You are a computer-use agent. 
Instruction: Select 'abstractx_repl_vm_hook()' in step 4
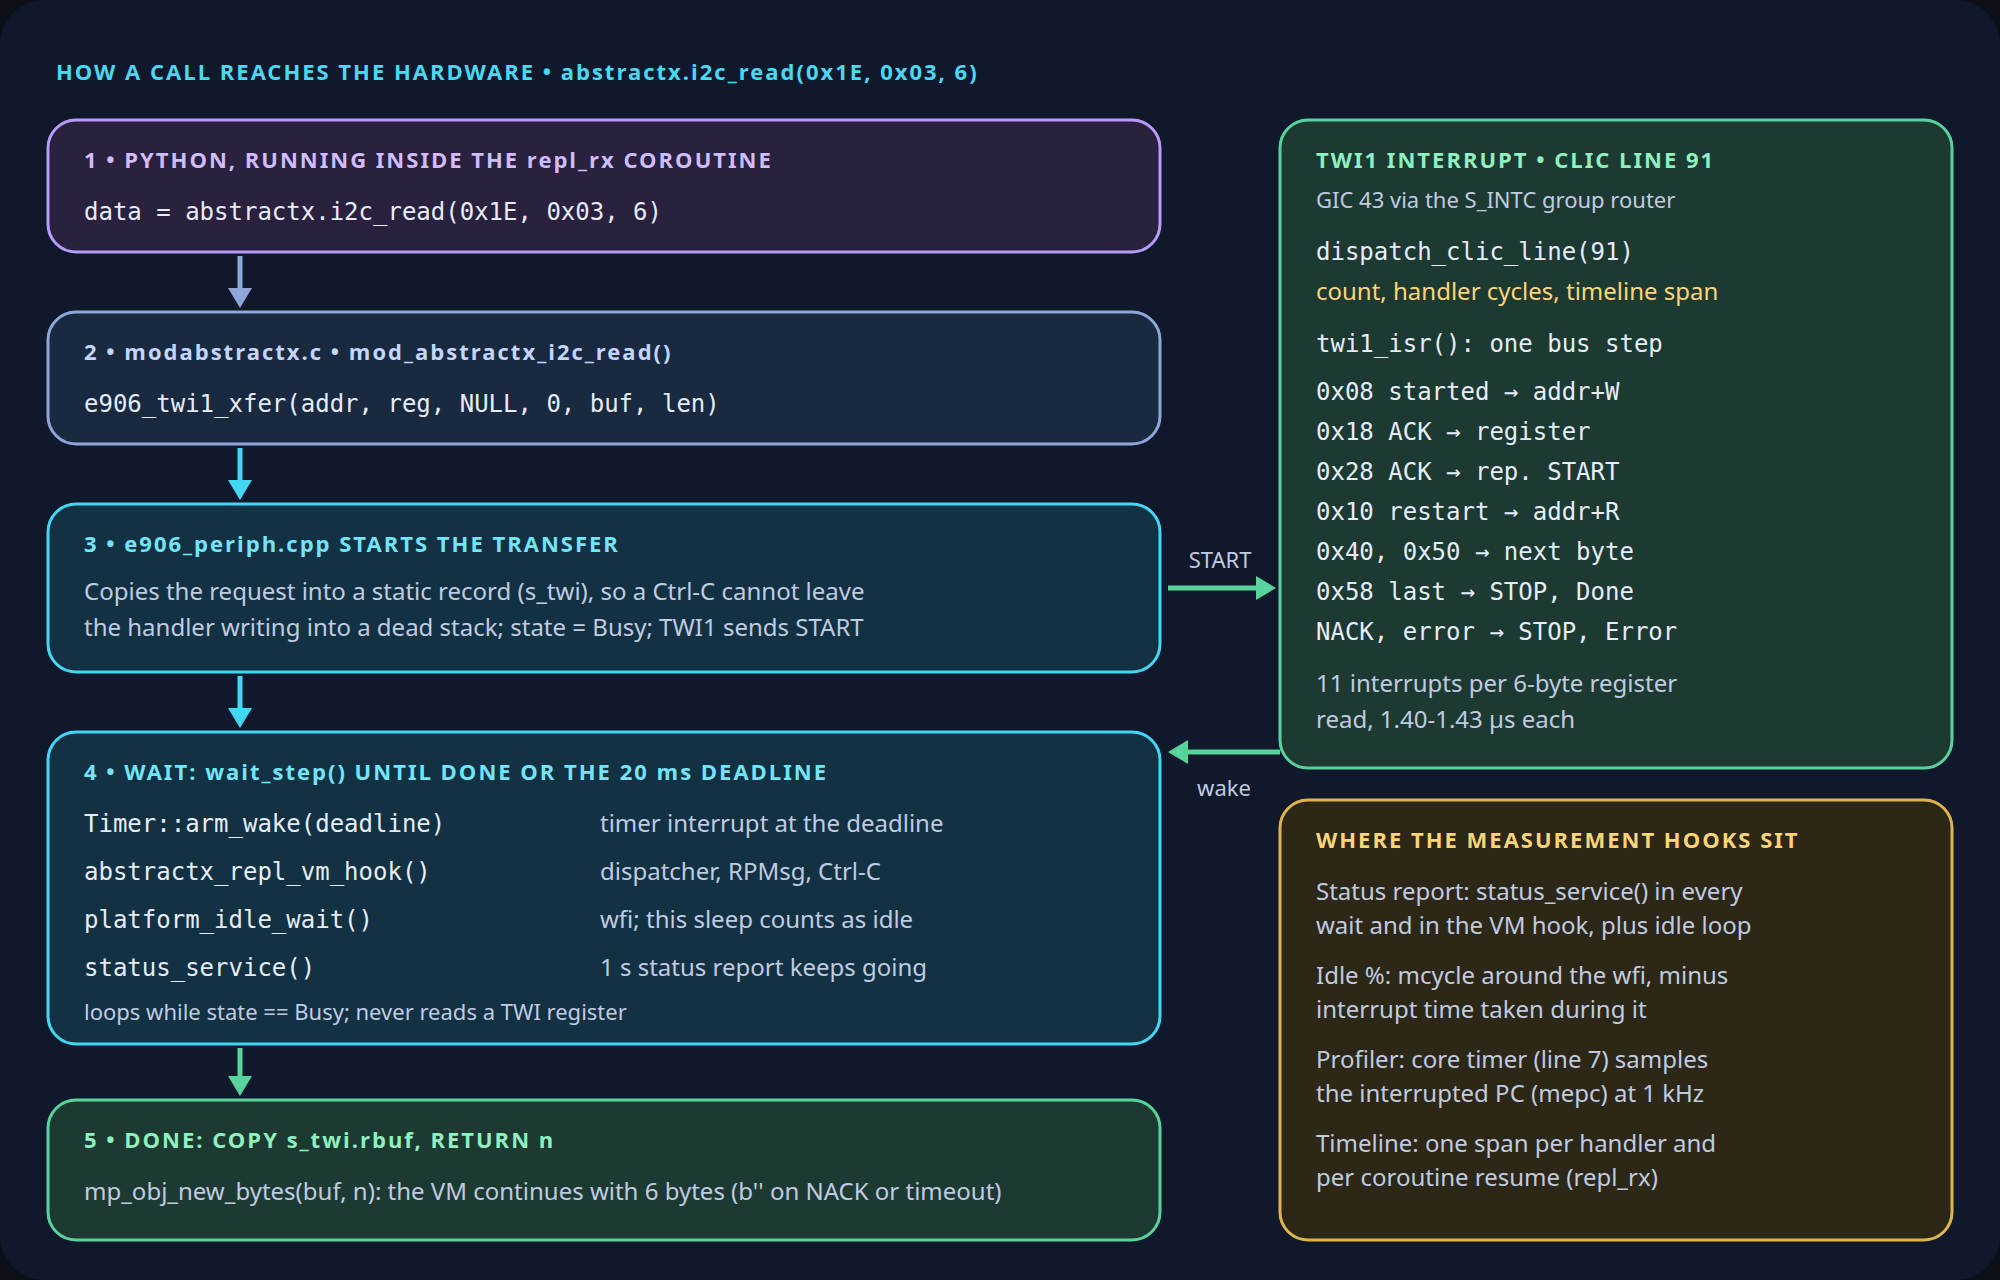(x=257, y=872)
